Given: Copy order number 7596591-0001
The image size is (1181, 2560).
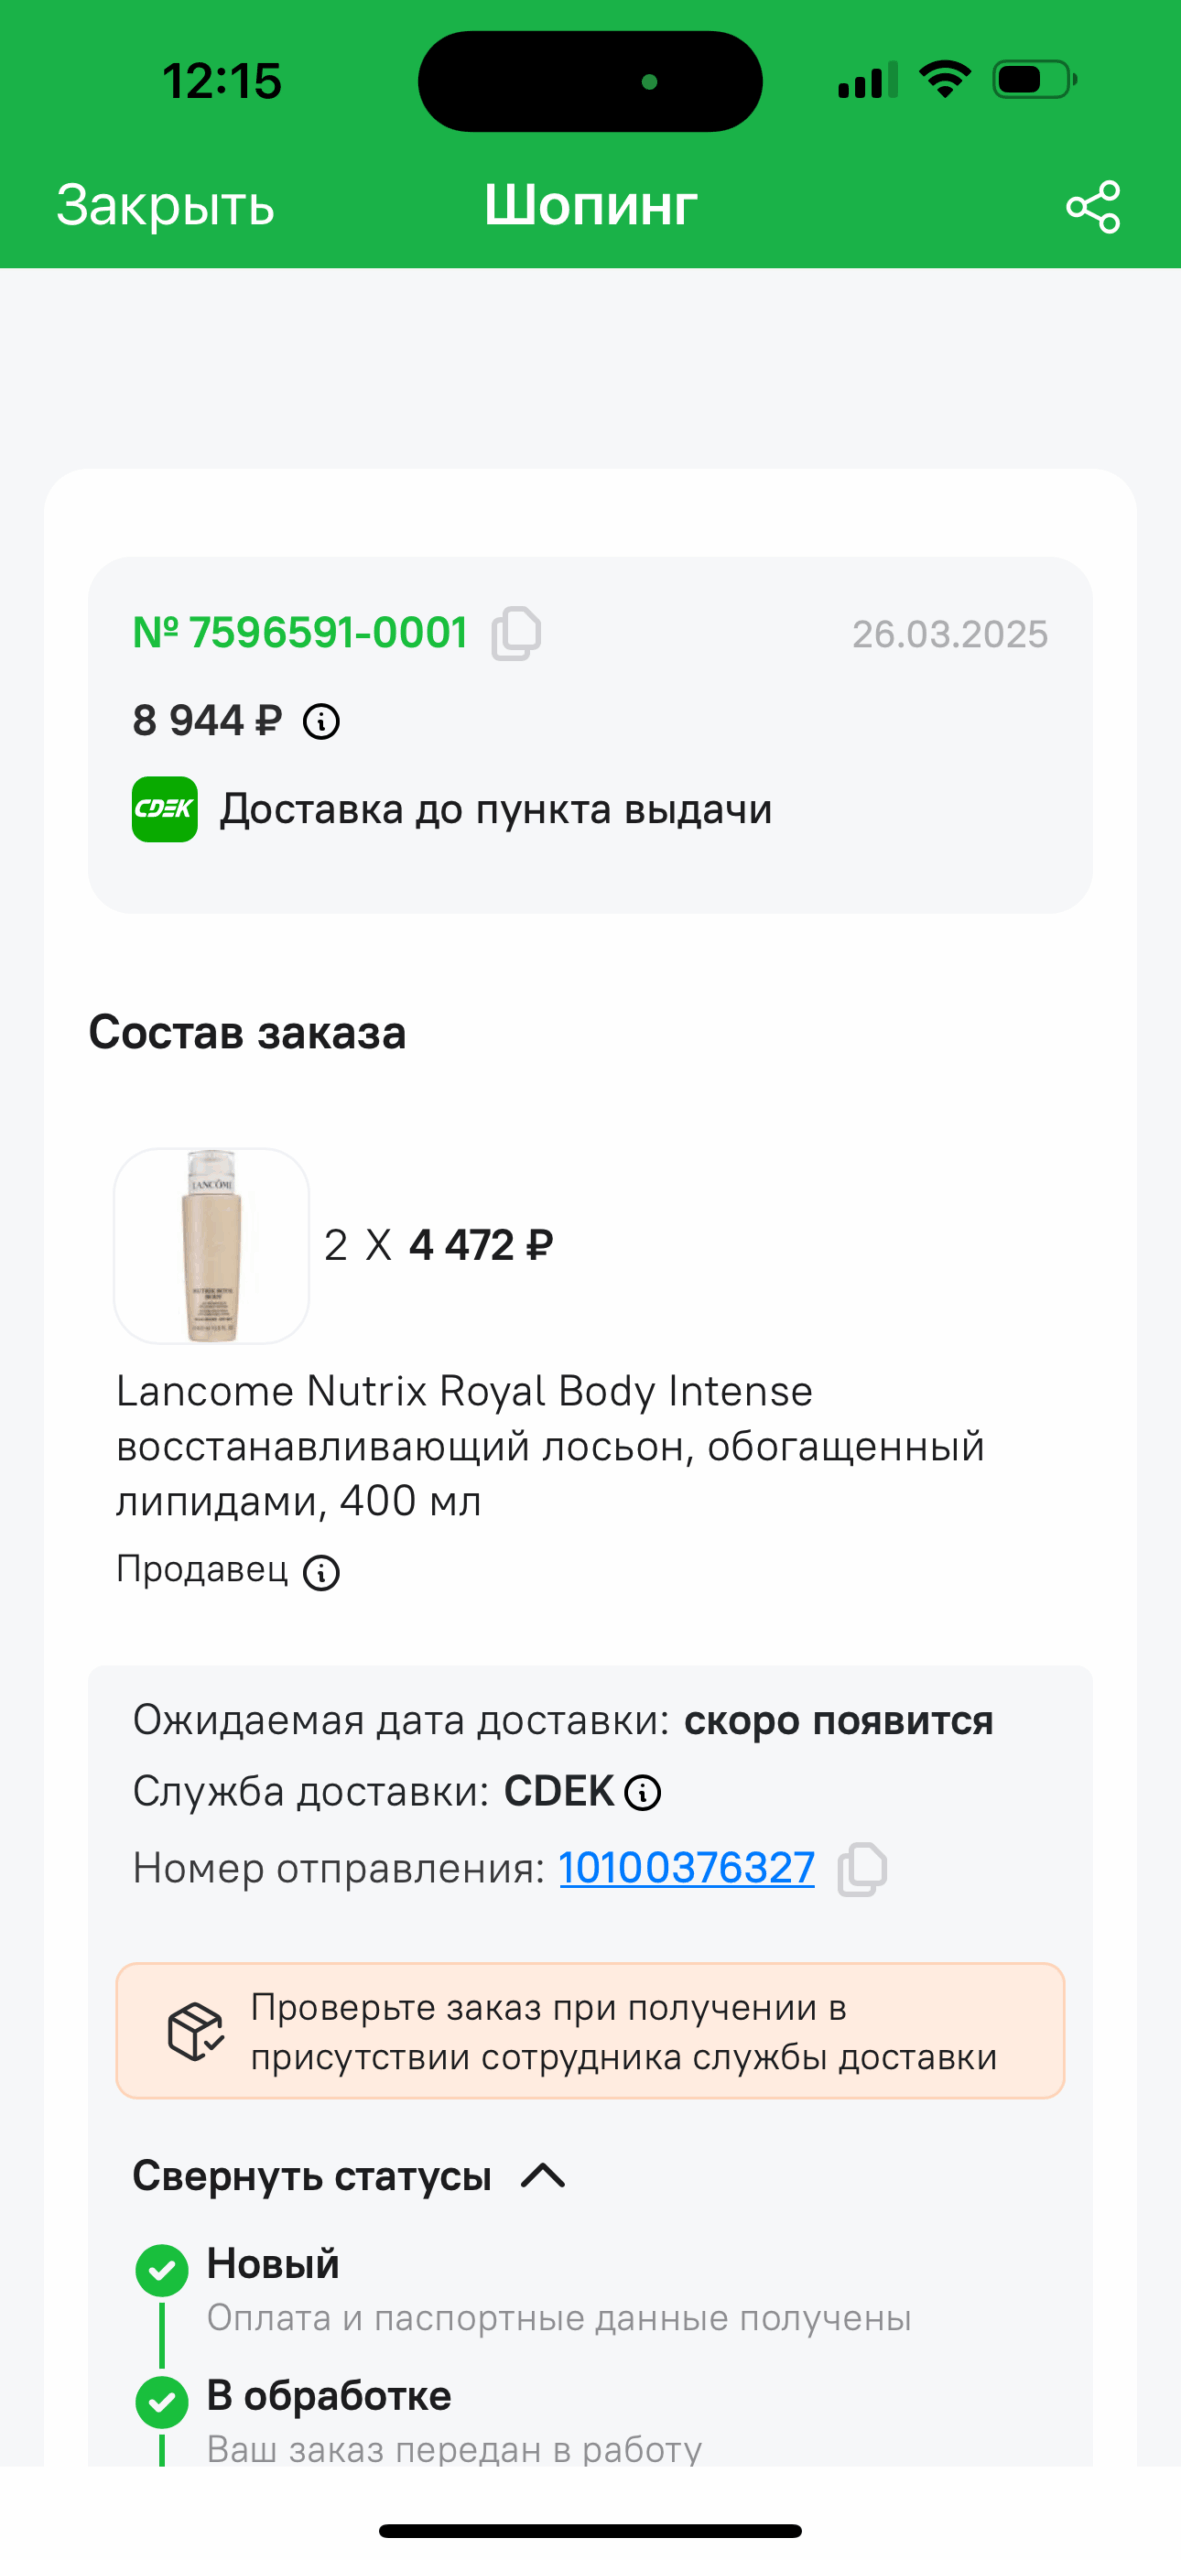Looking at the screenshot, I should [516, 633].
